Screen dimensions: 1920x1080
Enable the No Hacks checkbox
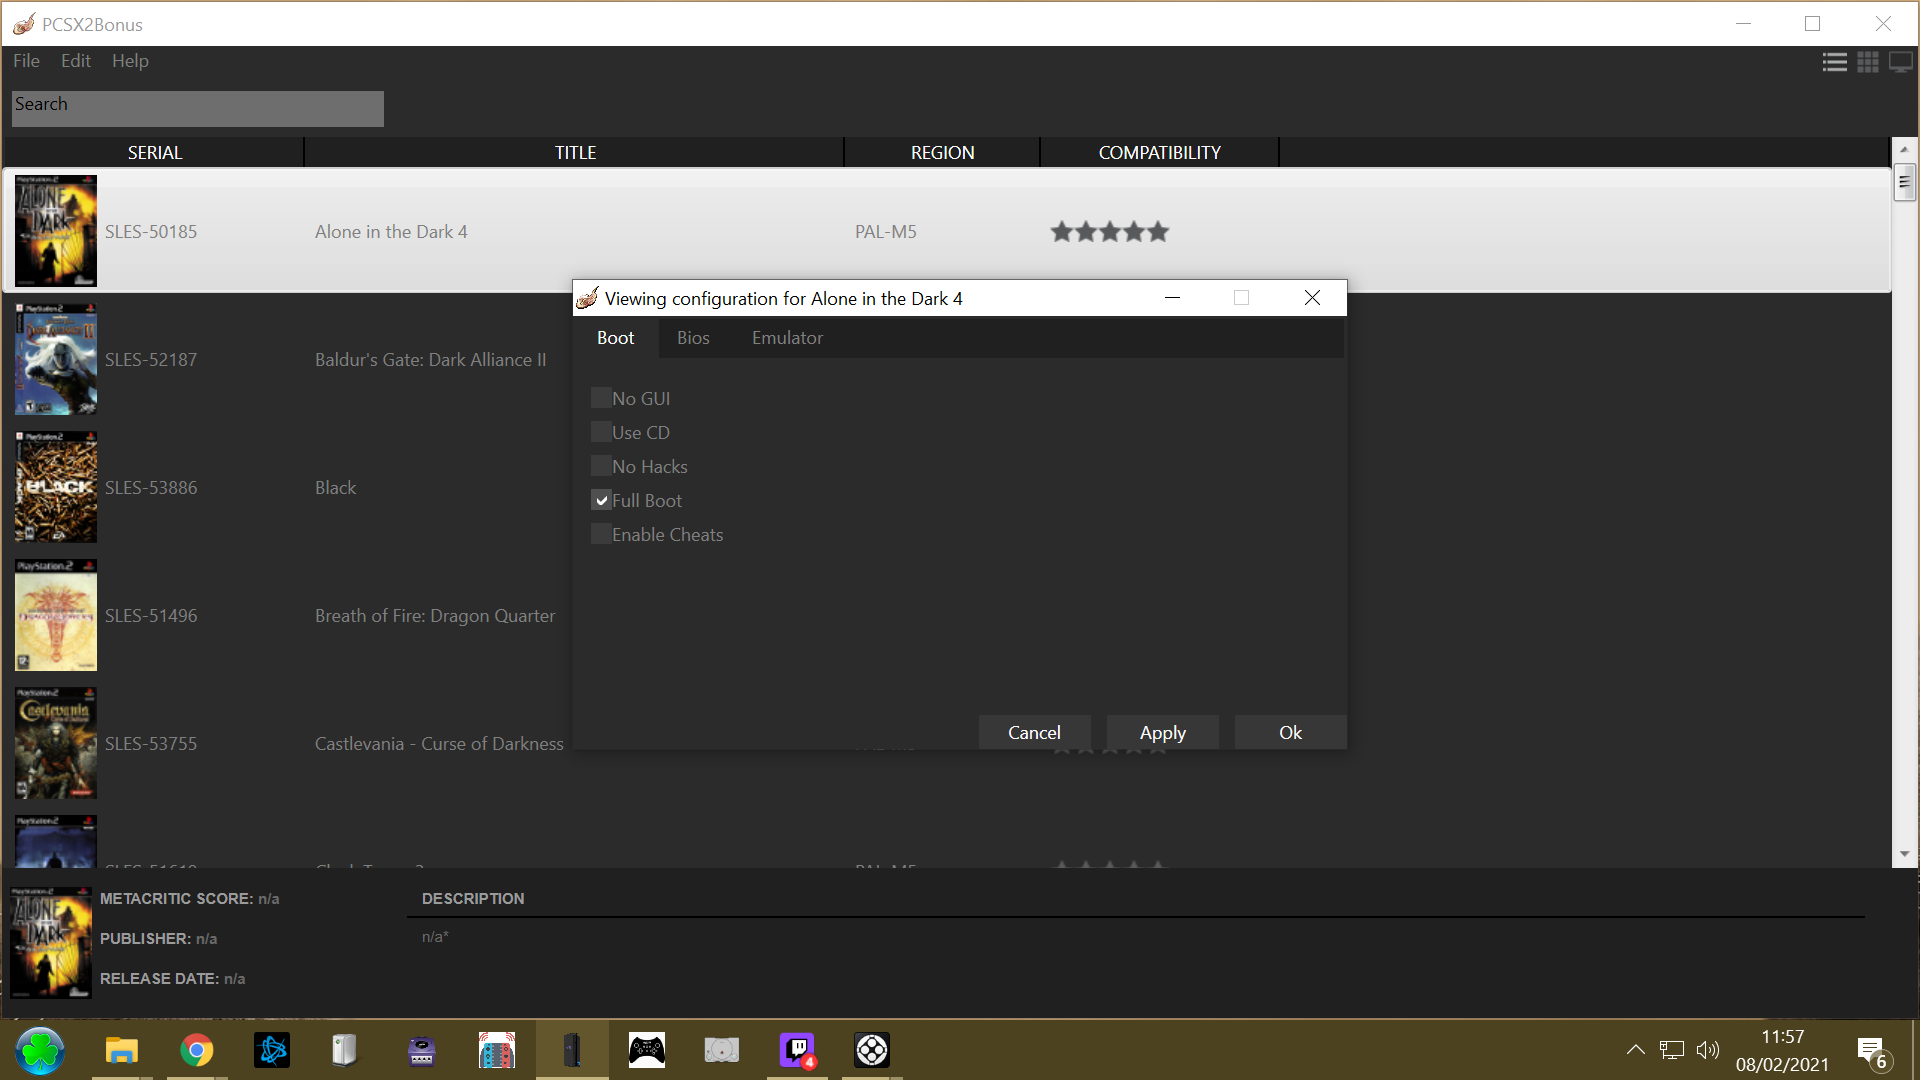coord(601,466)
